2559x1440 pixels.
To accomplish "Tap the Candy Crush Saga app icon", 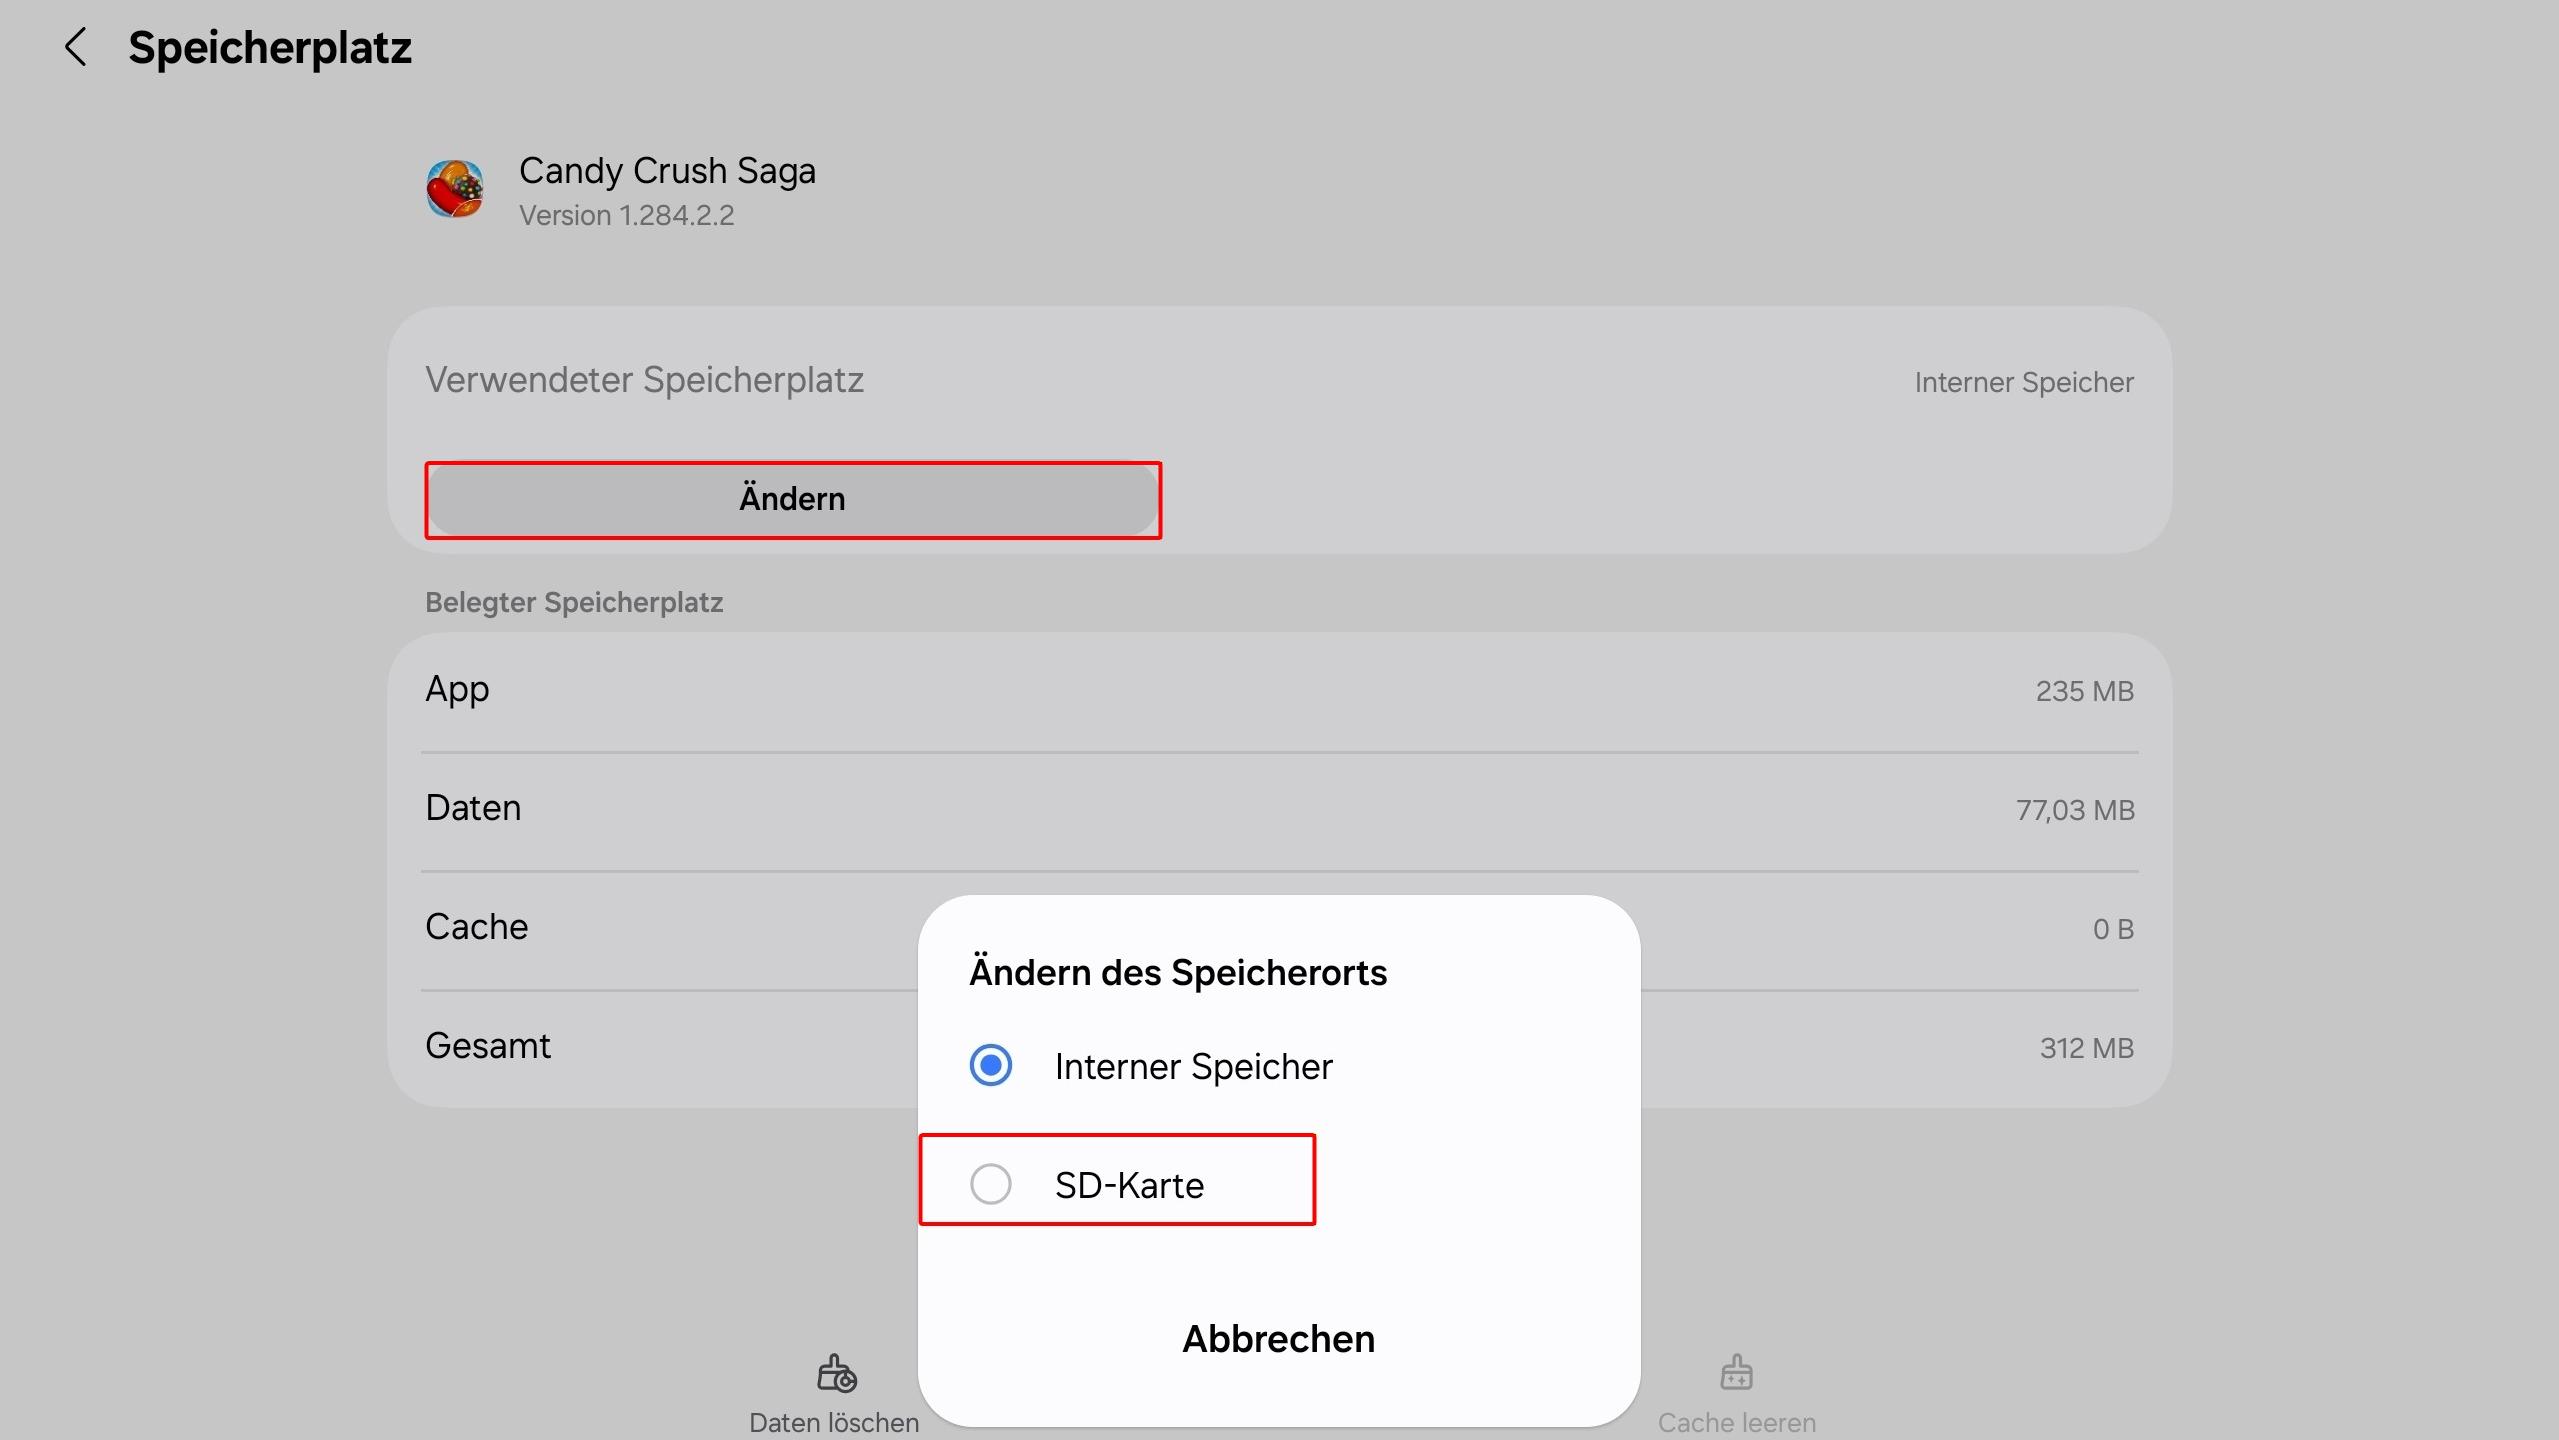I will pyautogui.click(x=455, y=189).
